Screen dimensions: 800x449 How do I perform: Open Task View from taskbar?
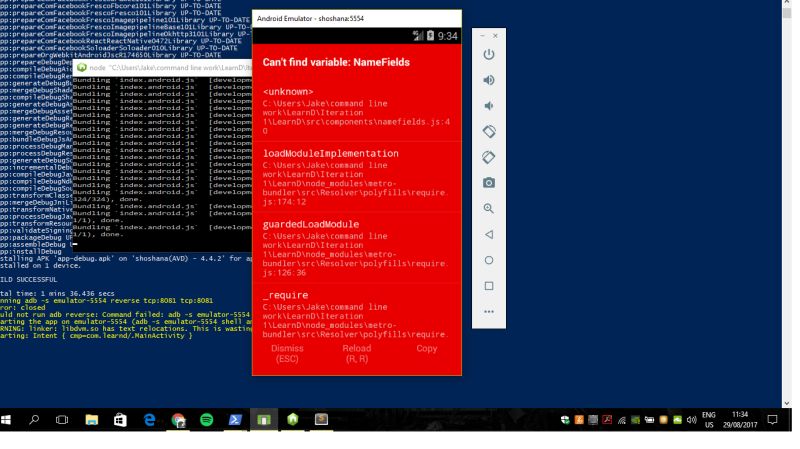tap(62, 419)
